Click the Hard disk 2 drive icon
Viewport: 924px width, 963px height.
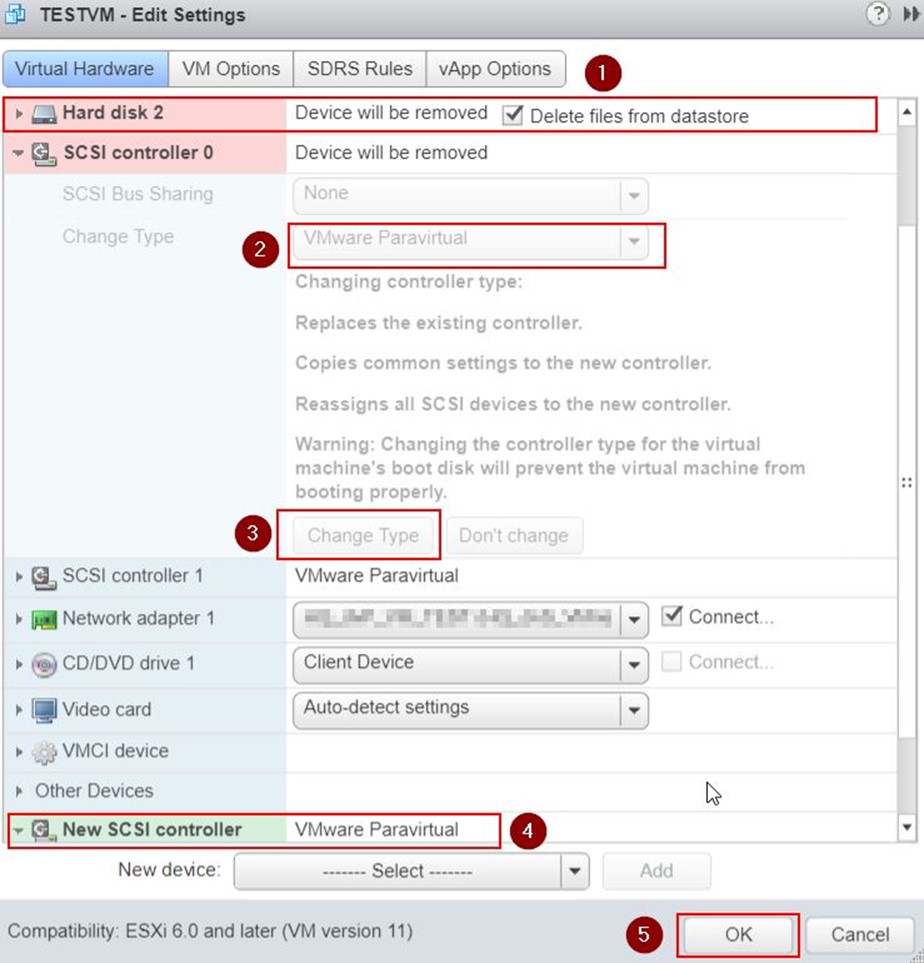point(44,114)
